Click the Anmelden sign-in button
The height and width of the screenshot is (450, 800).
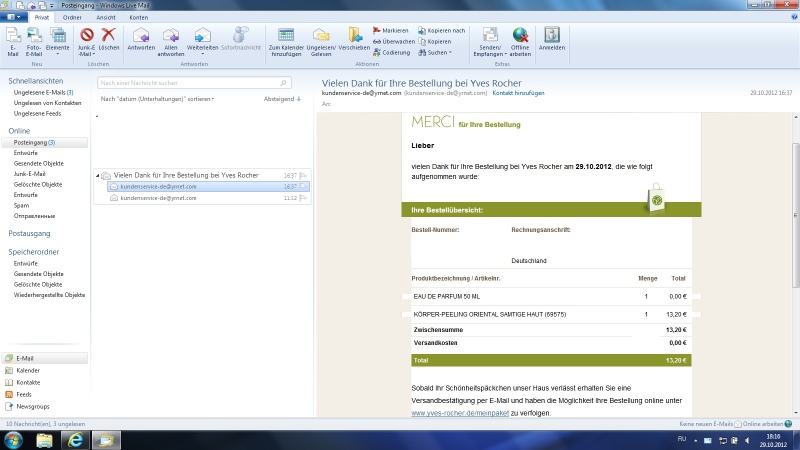tap(552, 40)
